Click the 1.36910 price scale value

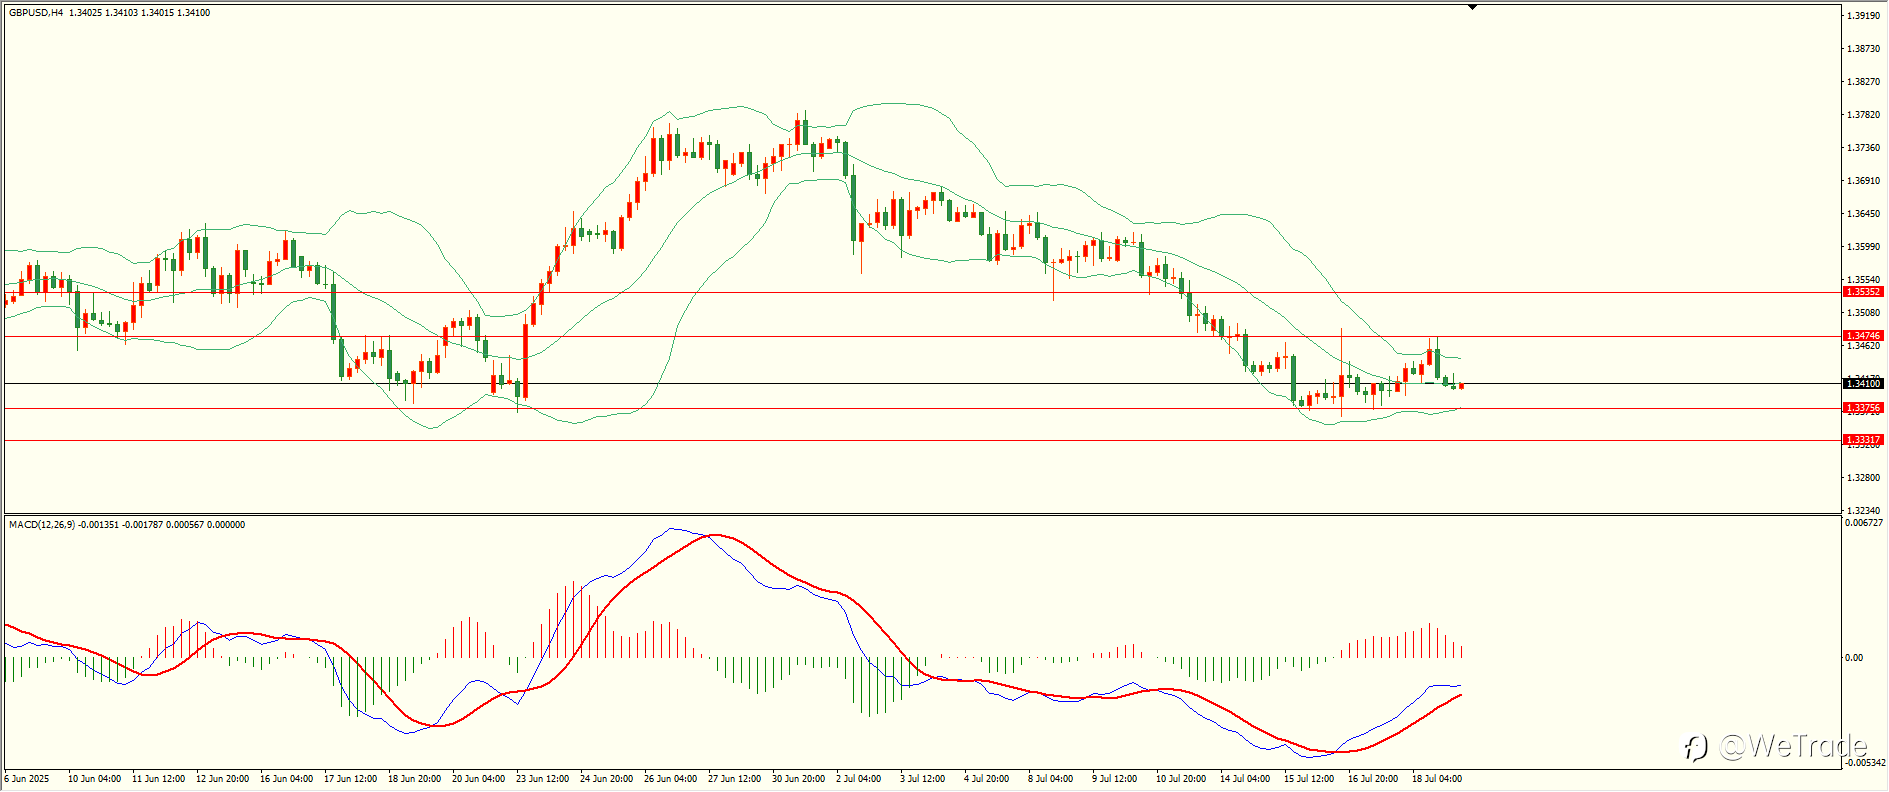coord(1861,181)
